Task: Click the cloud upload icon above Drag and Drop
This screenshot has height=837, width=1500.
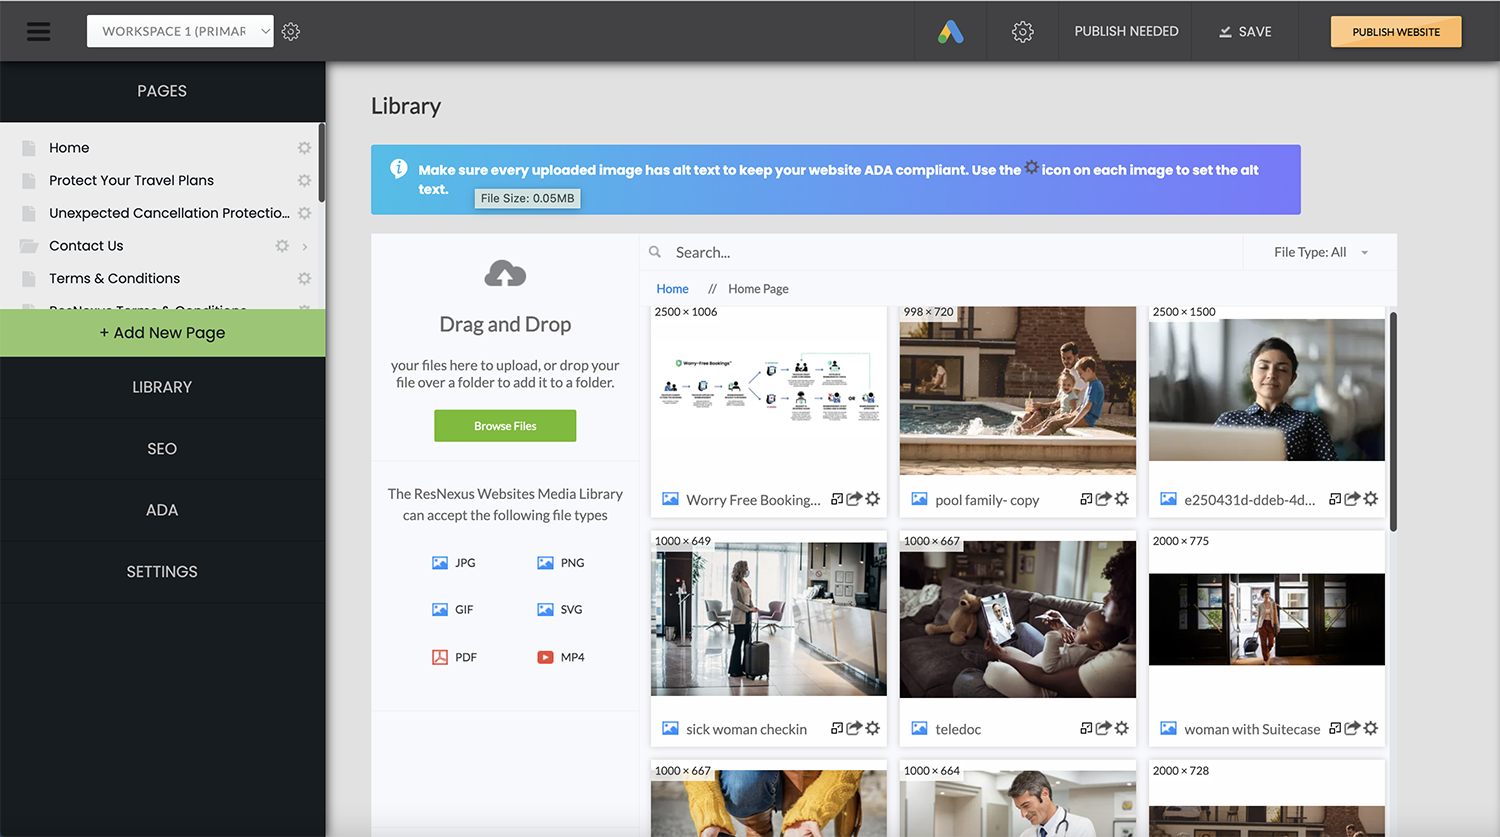Action: tap(505, 274)
